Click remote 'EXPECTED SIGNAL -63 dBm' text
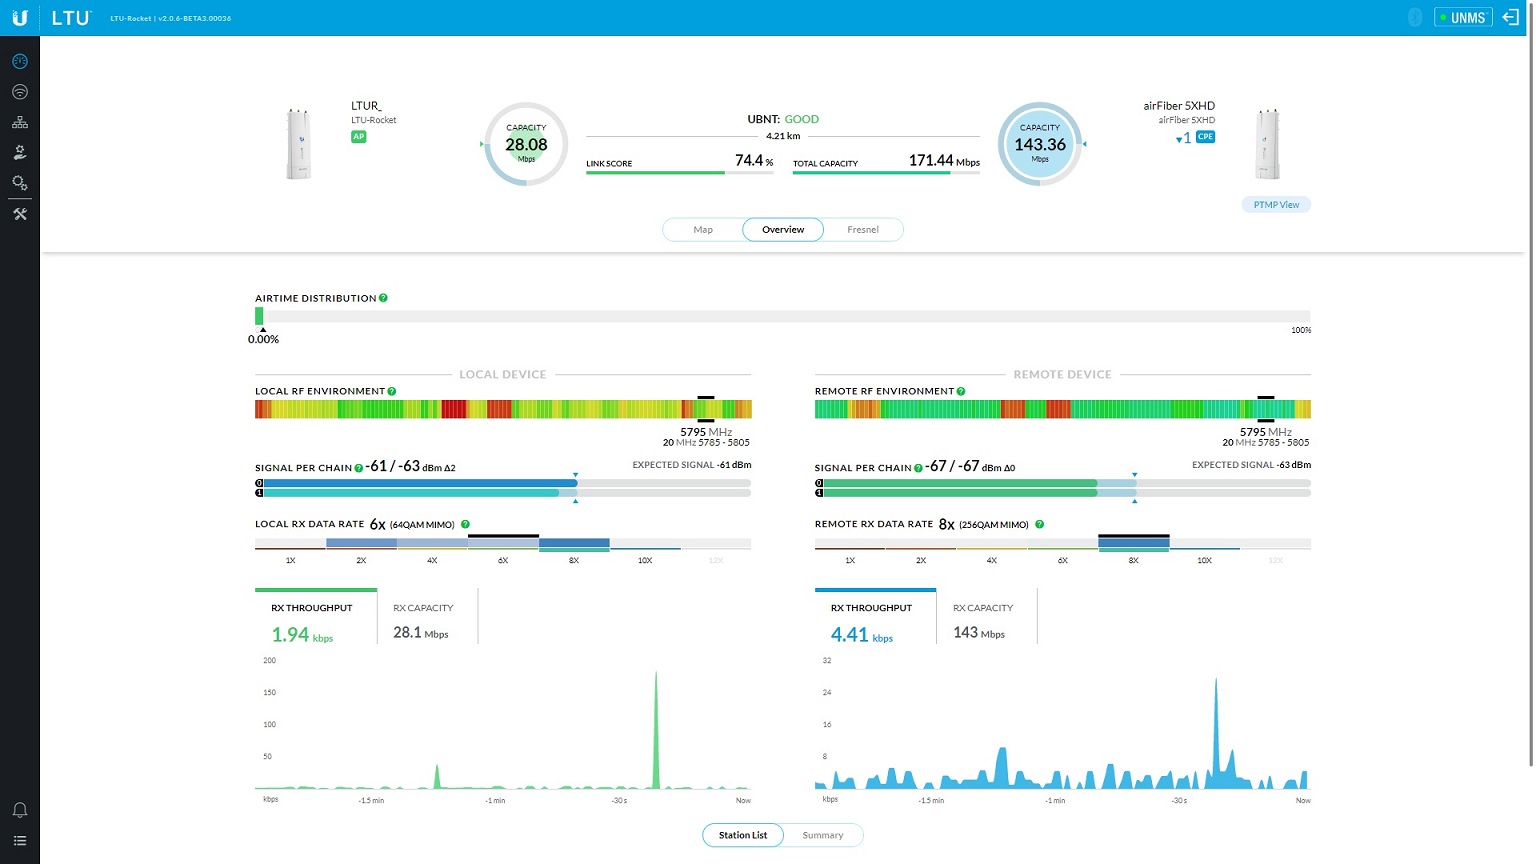 pos(1251,465)
